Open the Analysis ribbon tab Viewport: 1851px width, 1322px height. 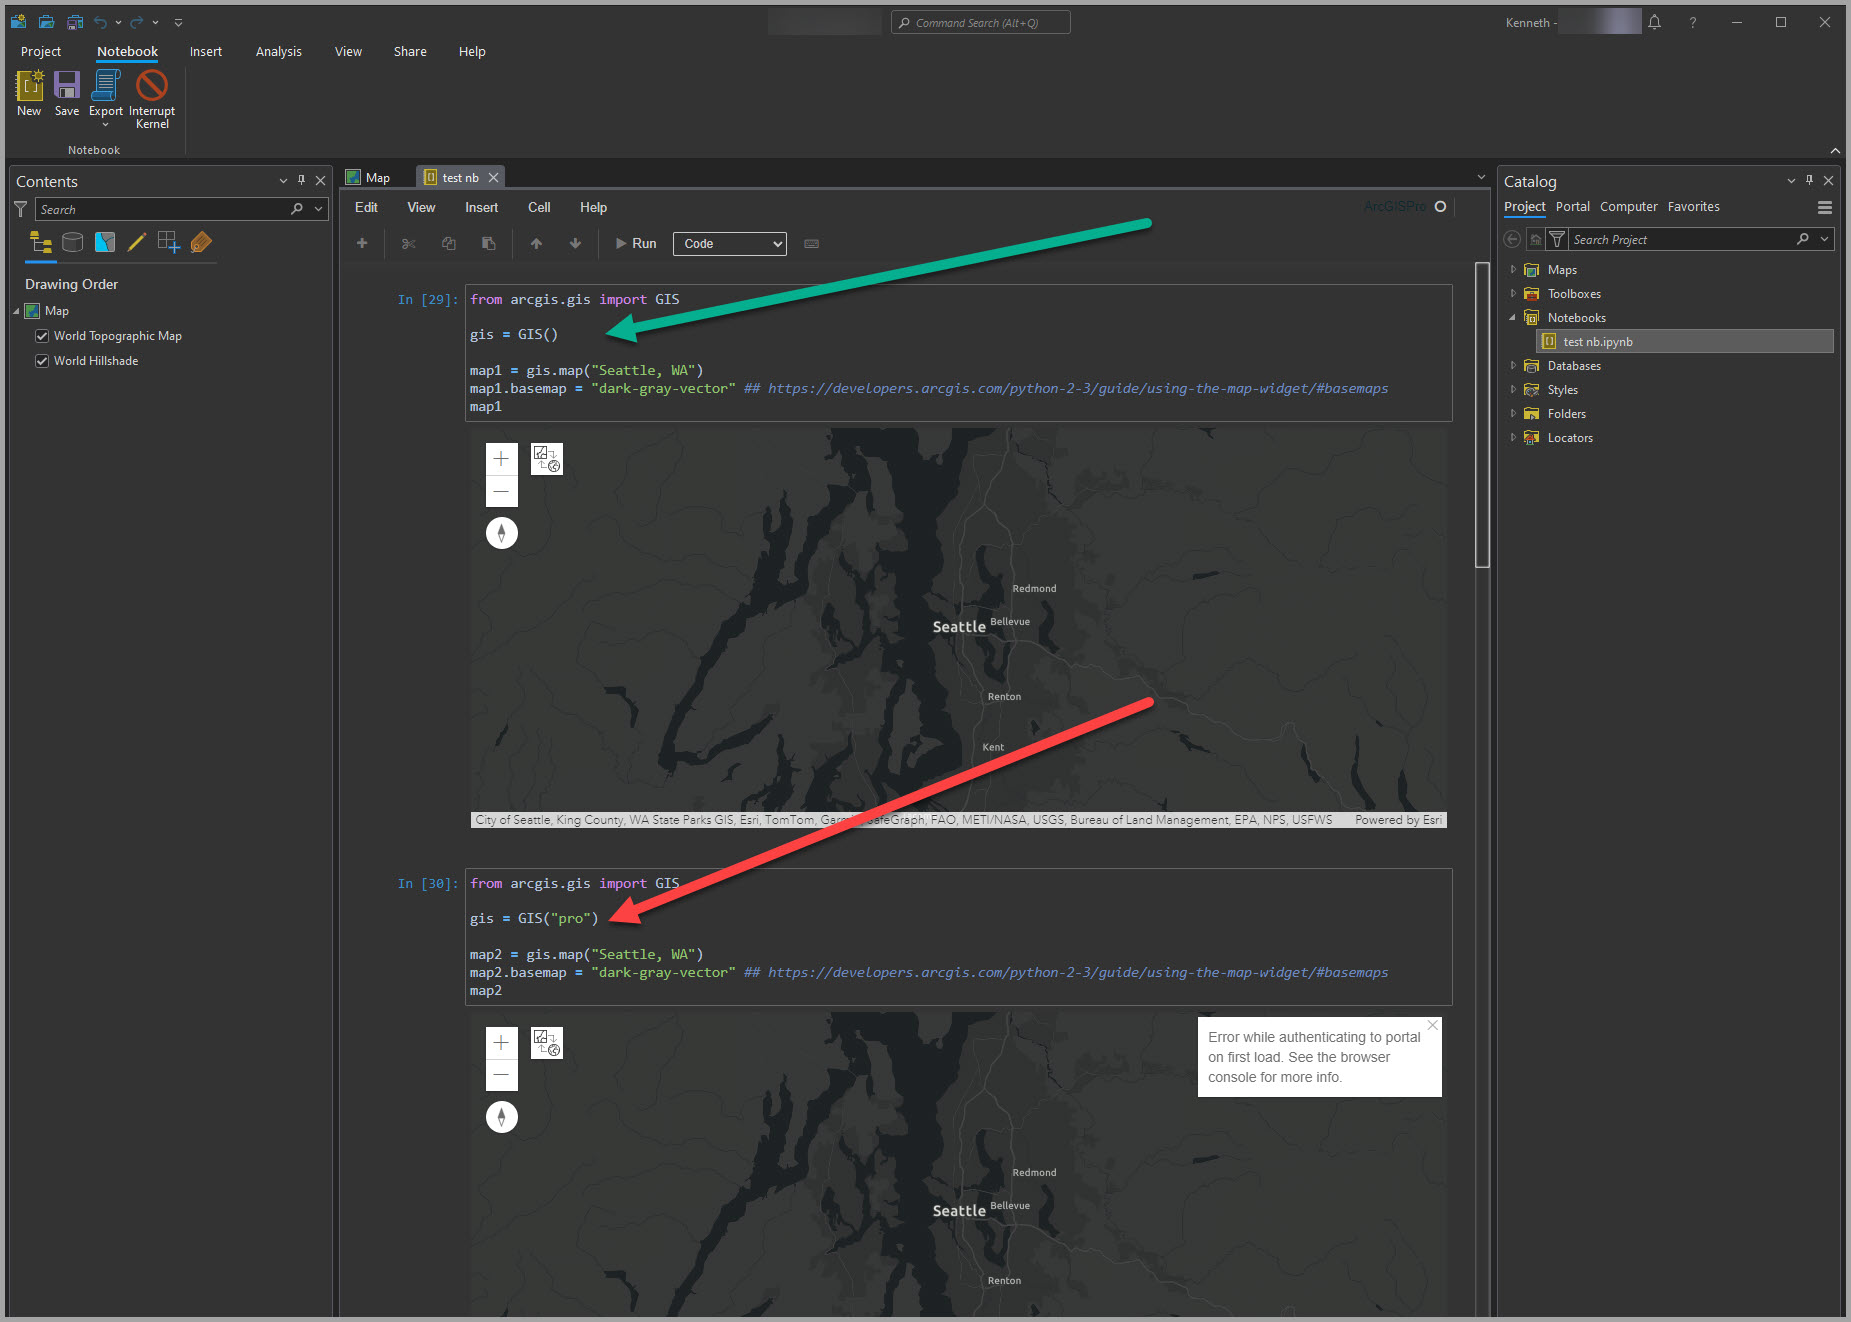coord(278,52)
